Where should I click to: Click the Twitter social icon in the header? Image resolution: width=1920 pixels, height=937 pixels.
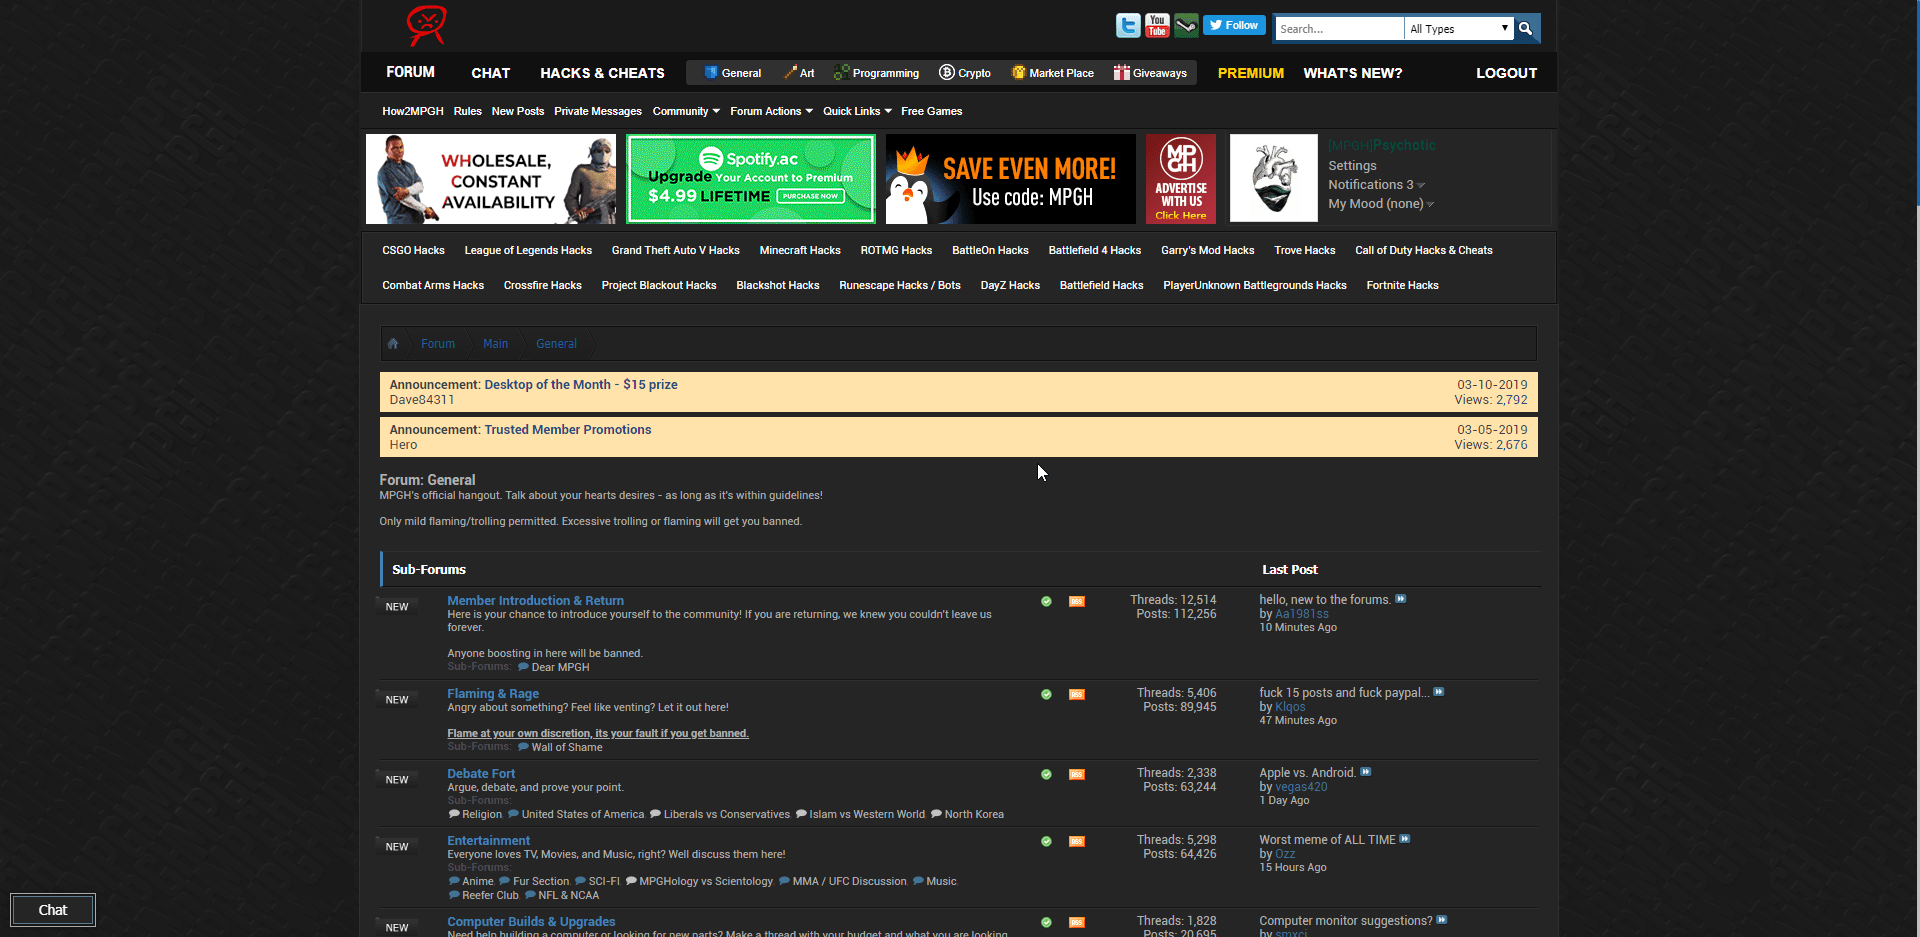(x=1128, y=25)
